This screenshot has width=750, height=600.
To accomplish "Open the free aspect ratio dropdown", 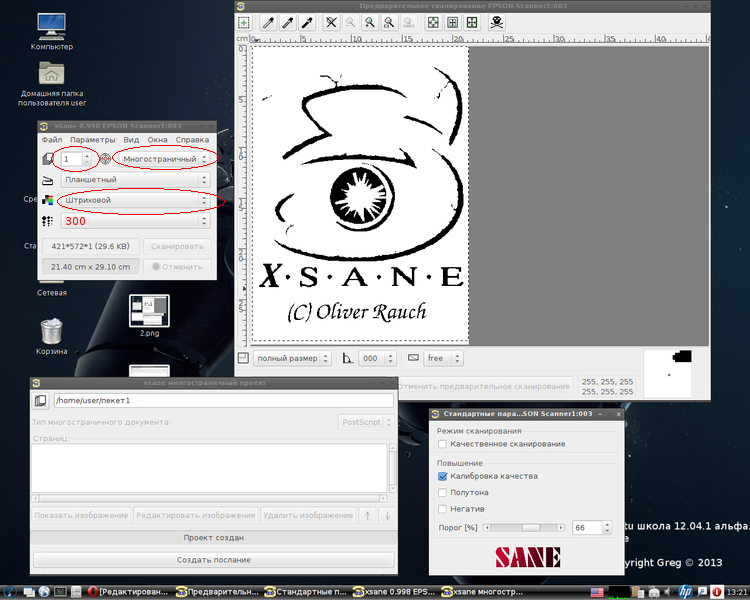I will point(443,358).
